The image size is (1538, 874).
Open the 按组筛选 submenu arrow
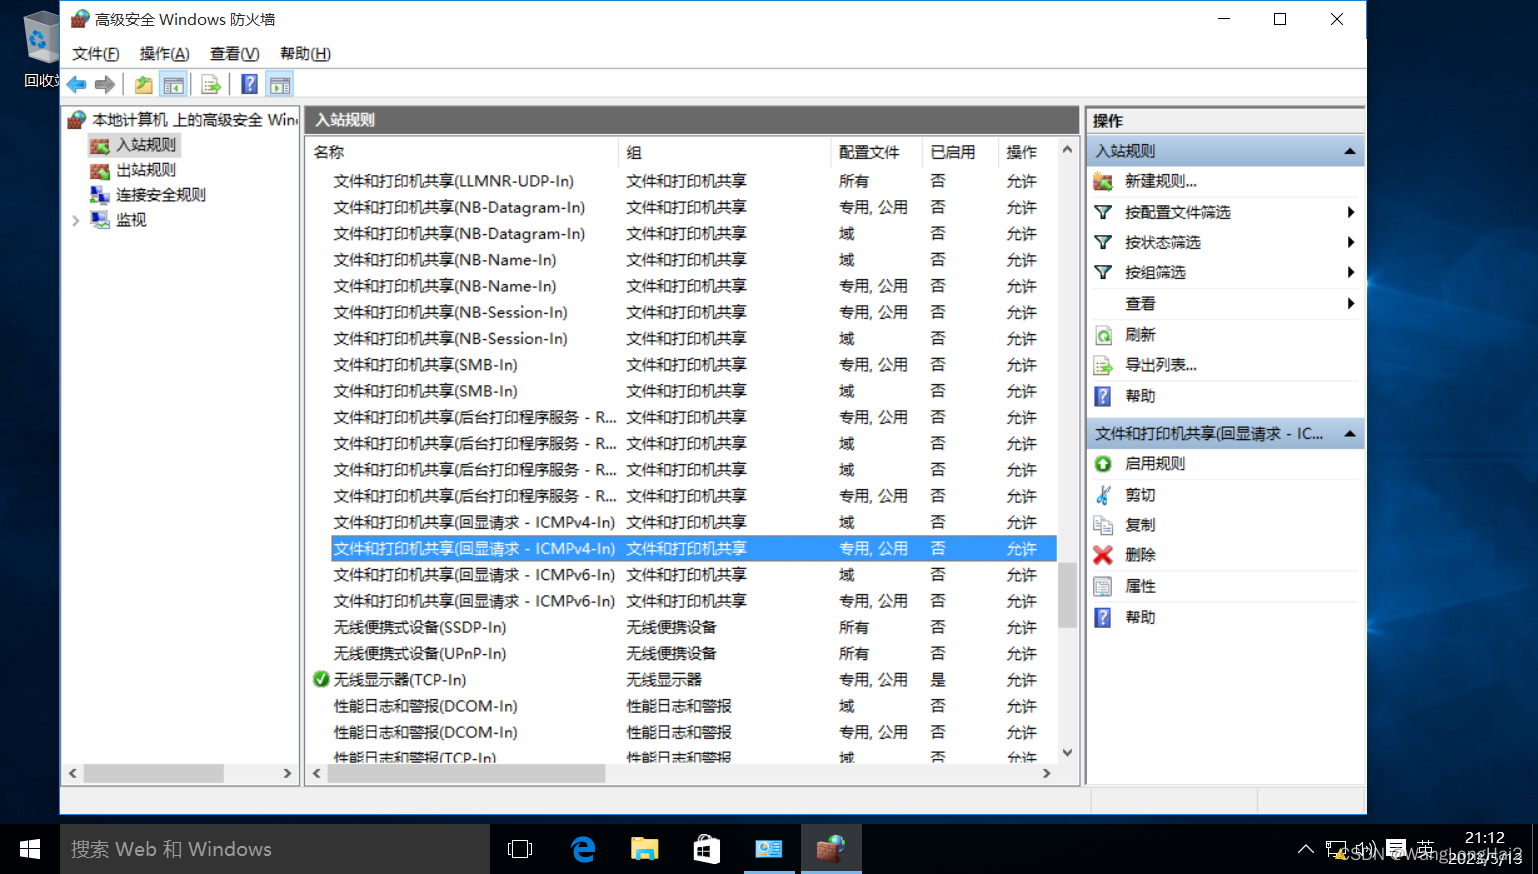coord(1351,272)
